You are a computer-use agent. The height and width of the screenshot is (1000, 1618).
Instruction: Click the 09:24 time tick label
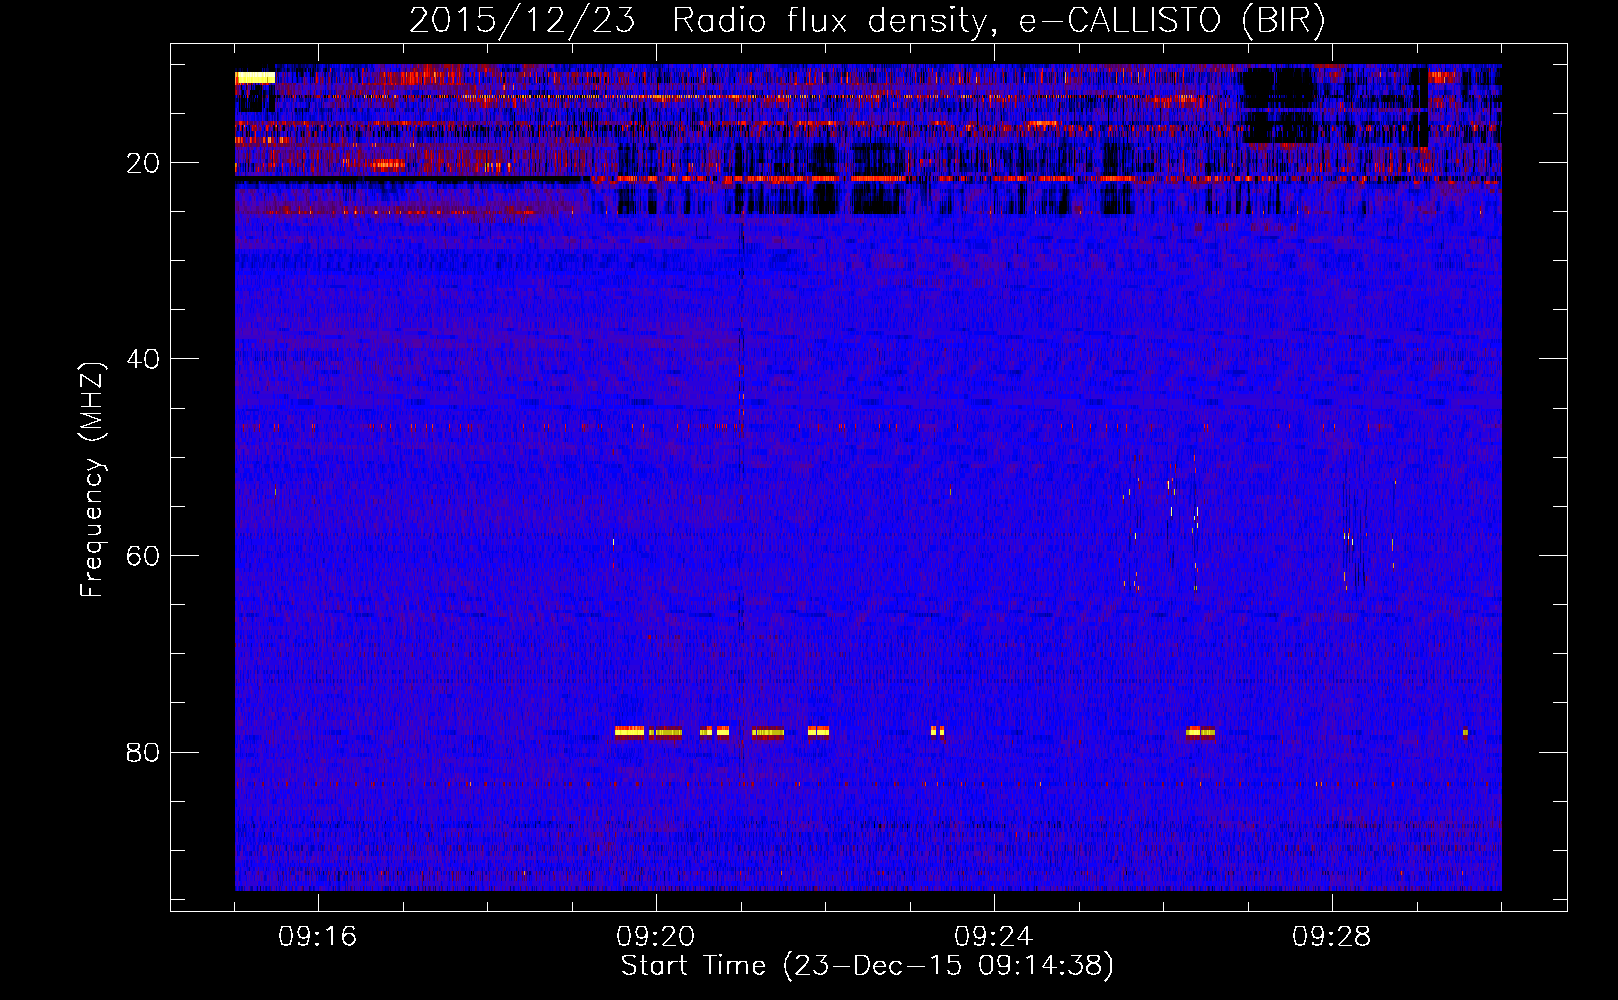994,937
